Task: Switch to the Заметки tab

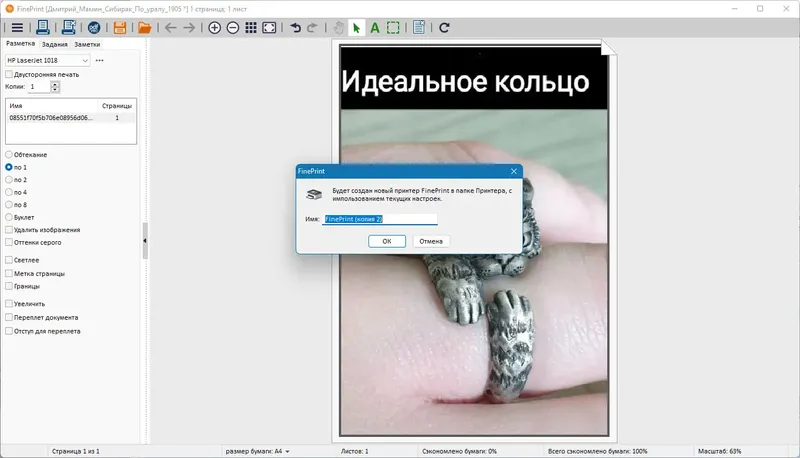Action: [x=87, y=44]
